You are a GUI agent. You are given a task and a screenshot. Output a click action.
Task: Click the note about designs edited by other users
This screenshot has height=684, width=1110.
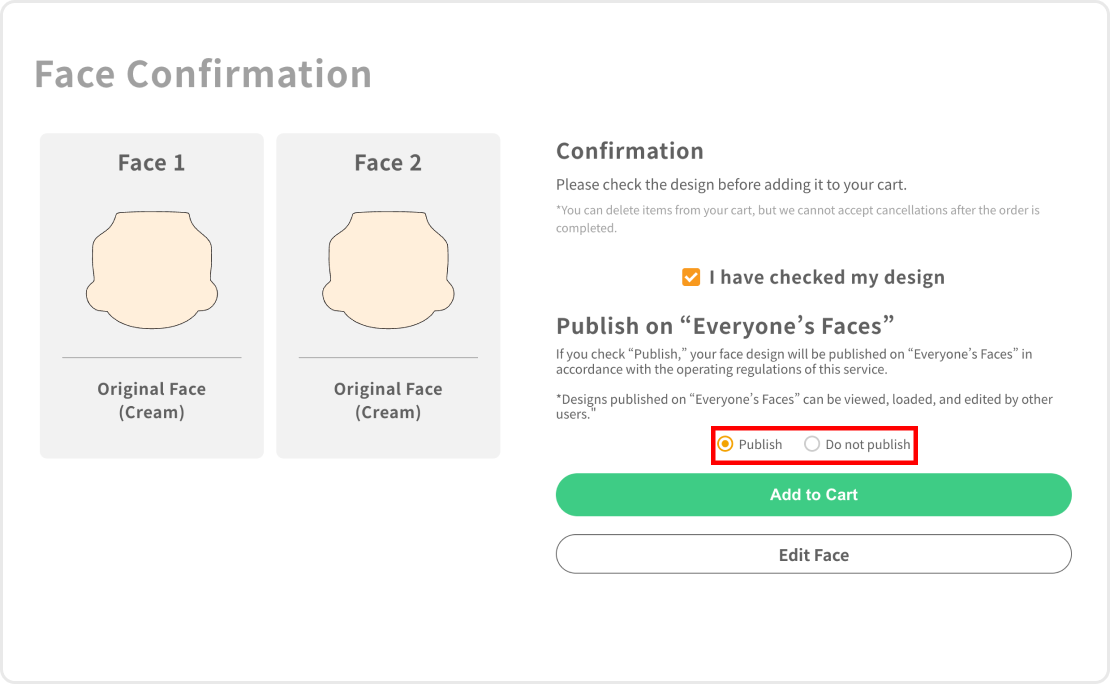pos(803,406)
